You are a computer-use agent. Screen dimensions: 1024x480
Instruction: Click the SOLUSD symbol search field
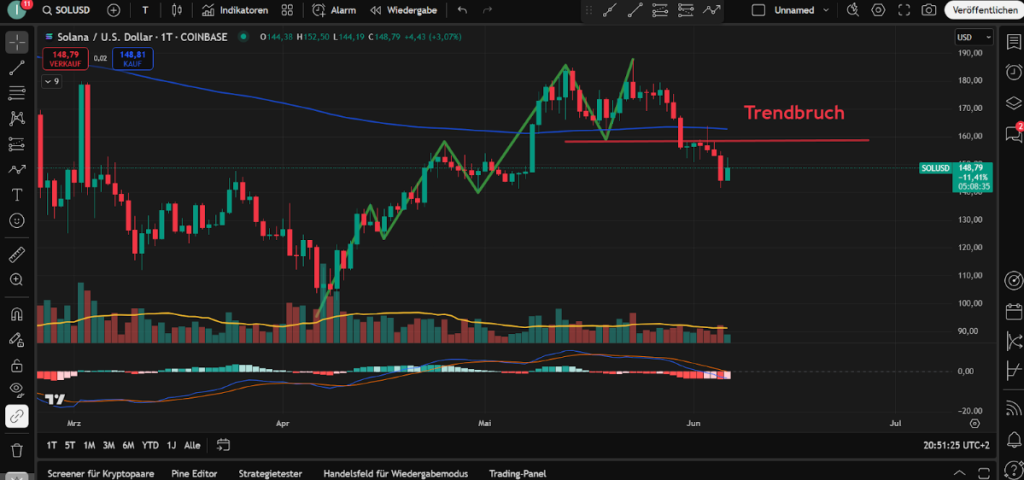pos(70,10)
